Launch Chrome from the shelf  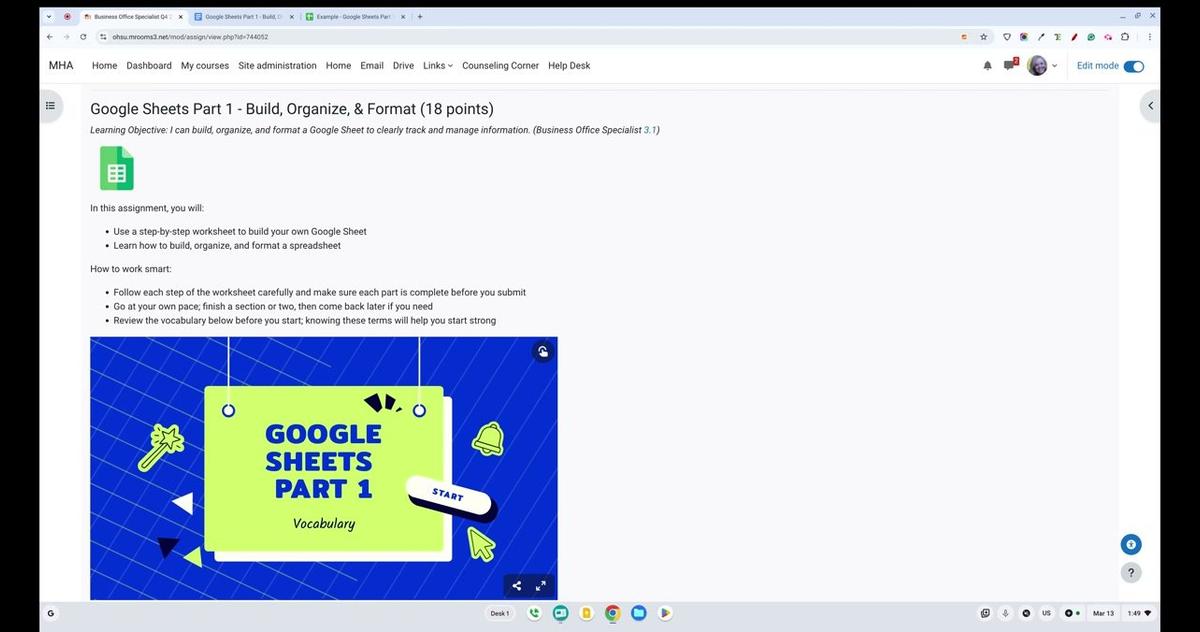[612, 613]
